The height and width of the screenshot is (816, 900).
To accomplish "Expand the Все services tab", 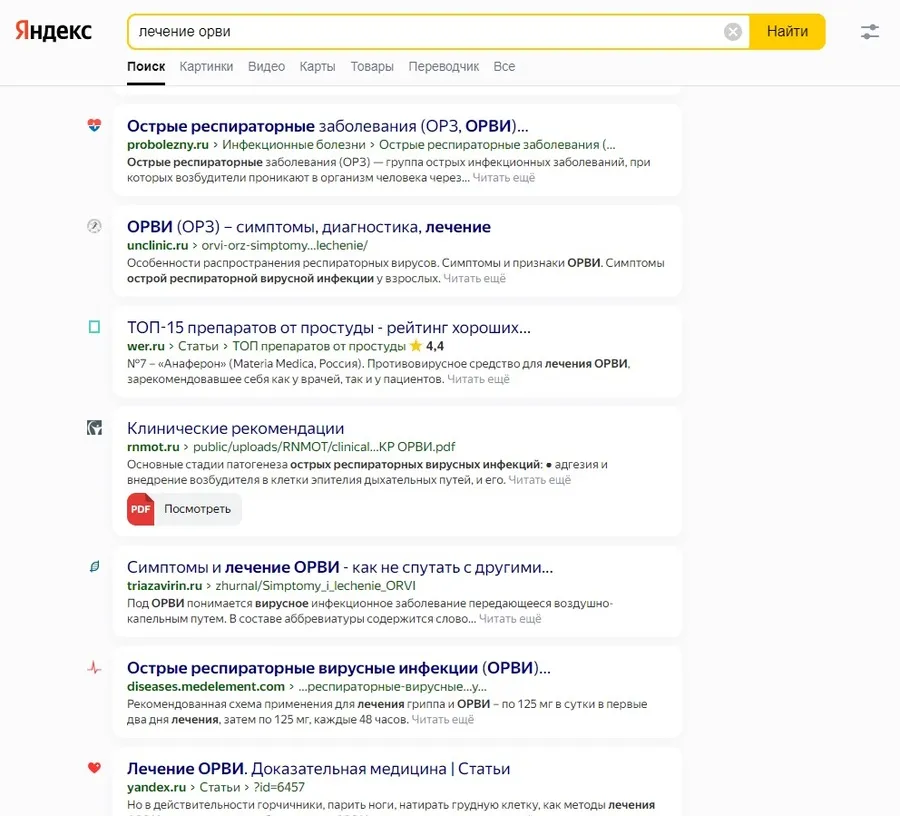I will 504,67.
